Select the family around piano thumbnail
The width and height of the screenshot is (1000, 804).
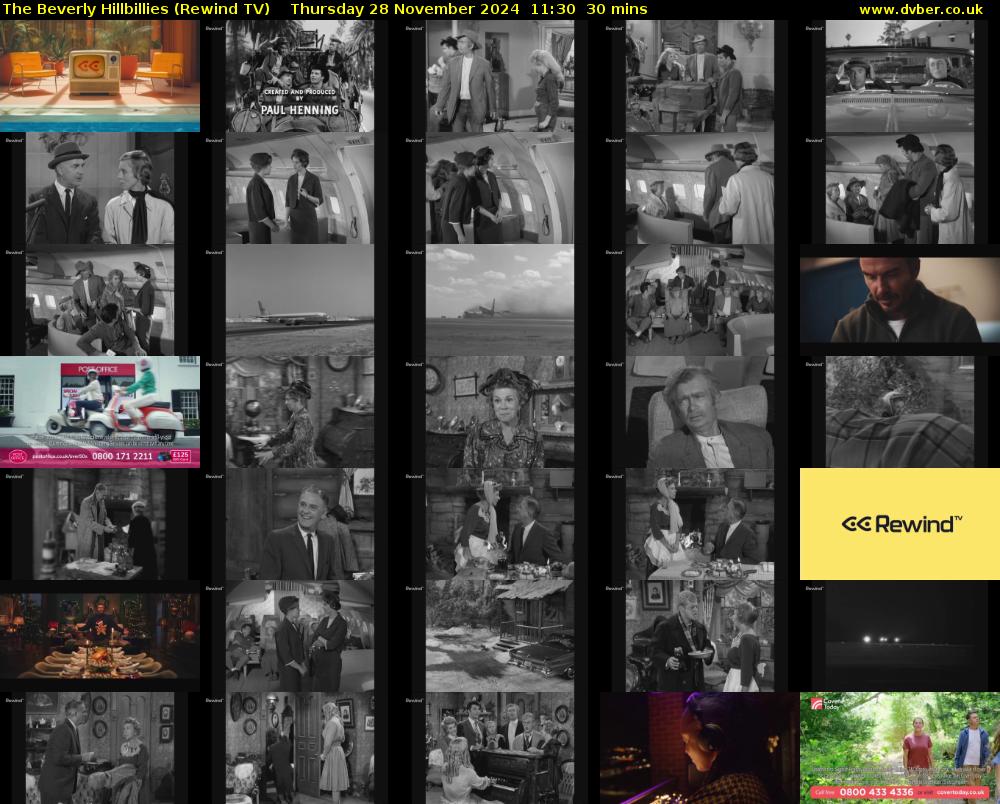tap(500, 748)
